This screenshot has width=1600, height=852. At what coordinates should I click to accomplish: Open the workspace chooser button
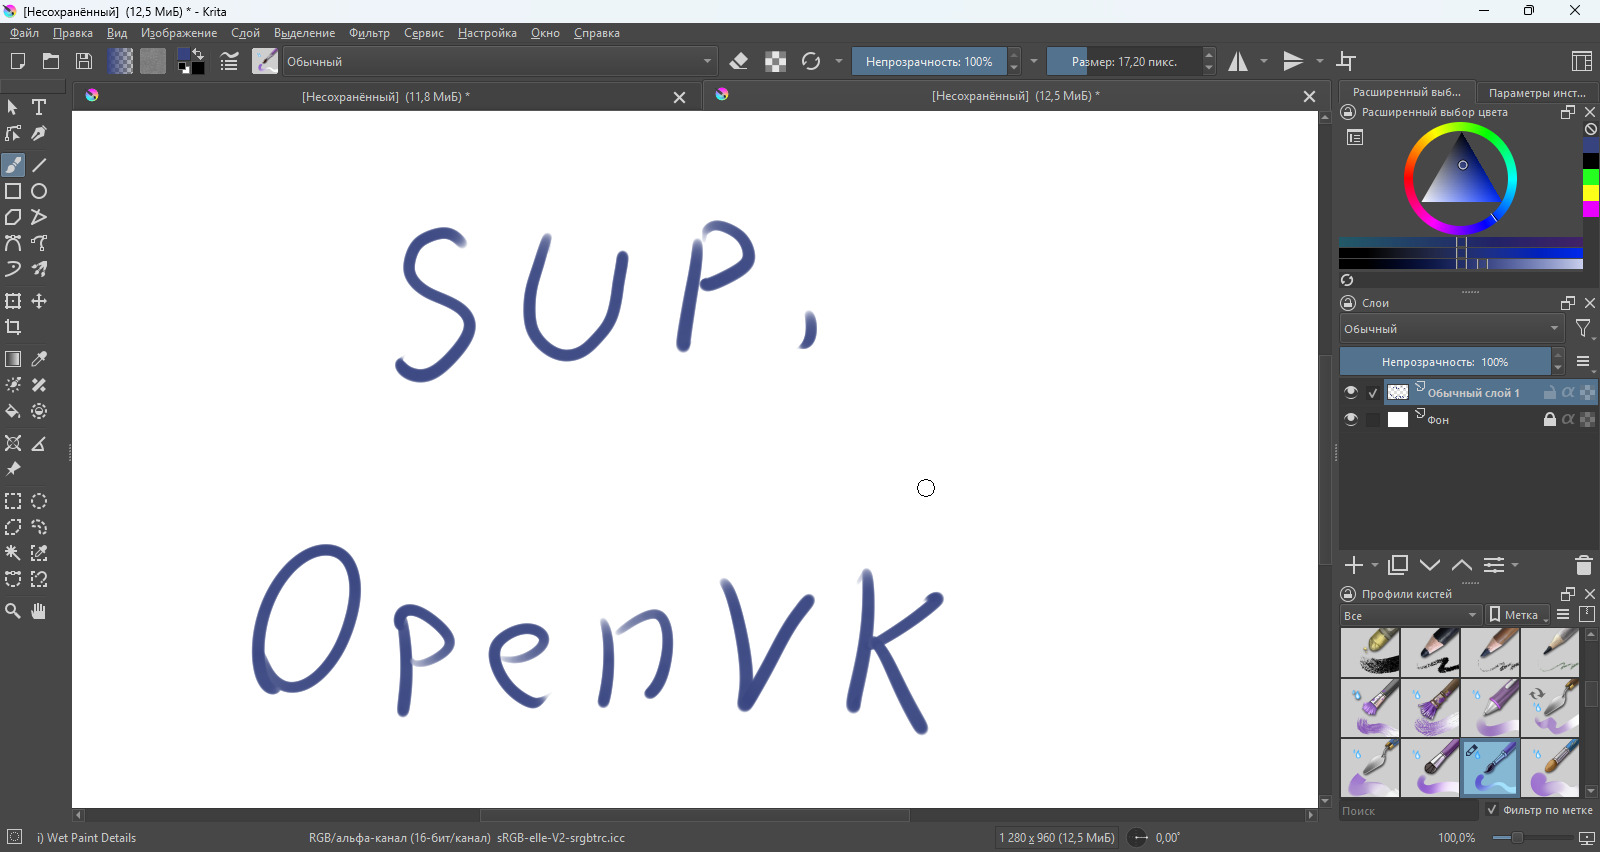click(1582, 61)
